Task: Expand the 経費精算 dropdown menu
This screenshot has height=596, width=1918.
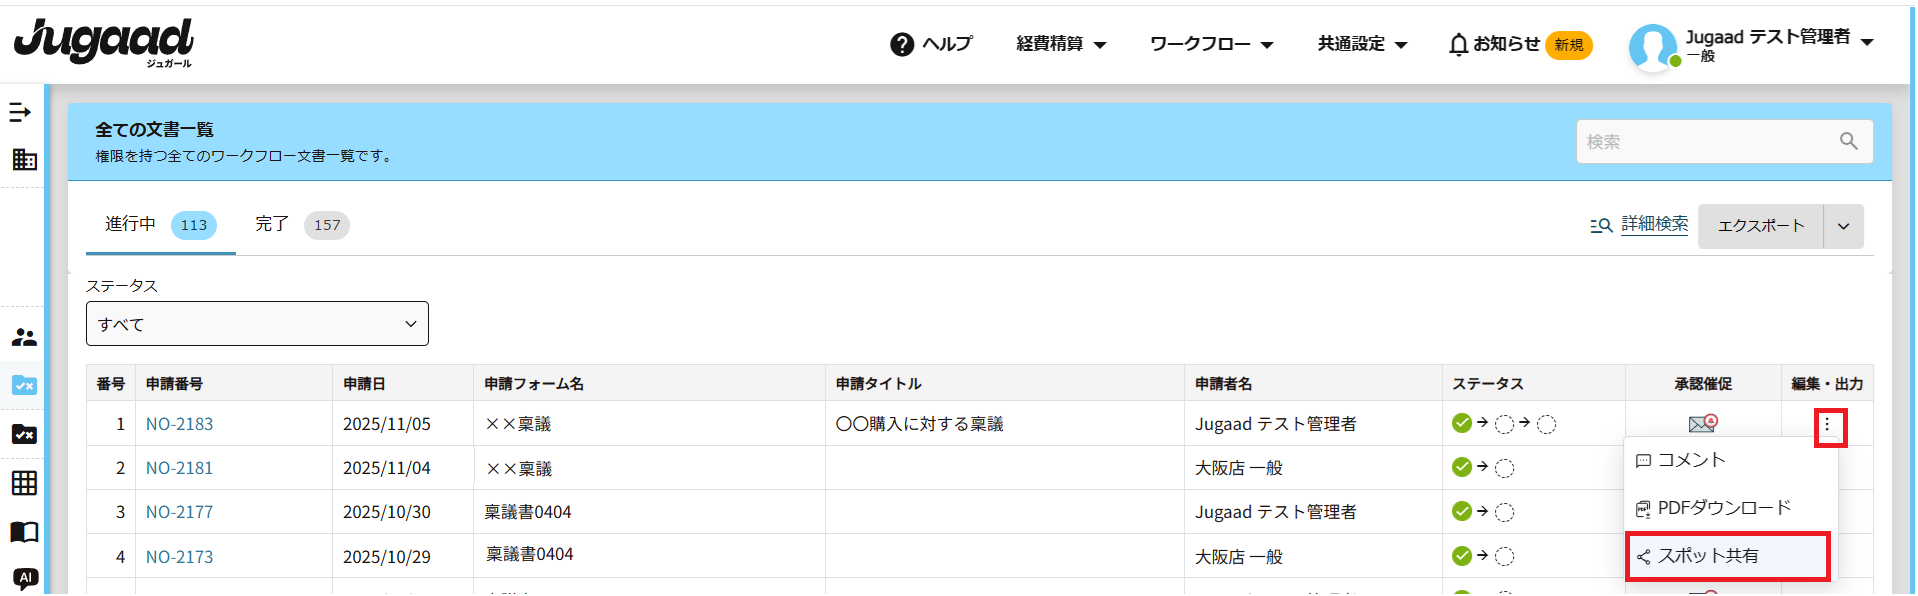Action: click(1061, 44)
